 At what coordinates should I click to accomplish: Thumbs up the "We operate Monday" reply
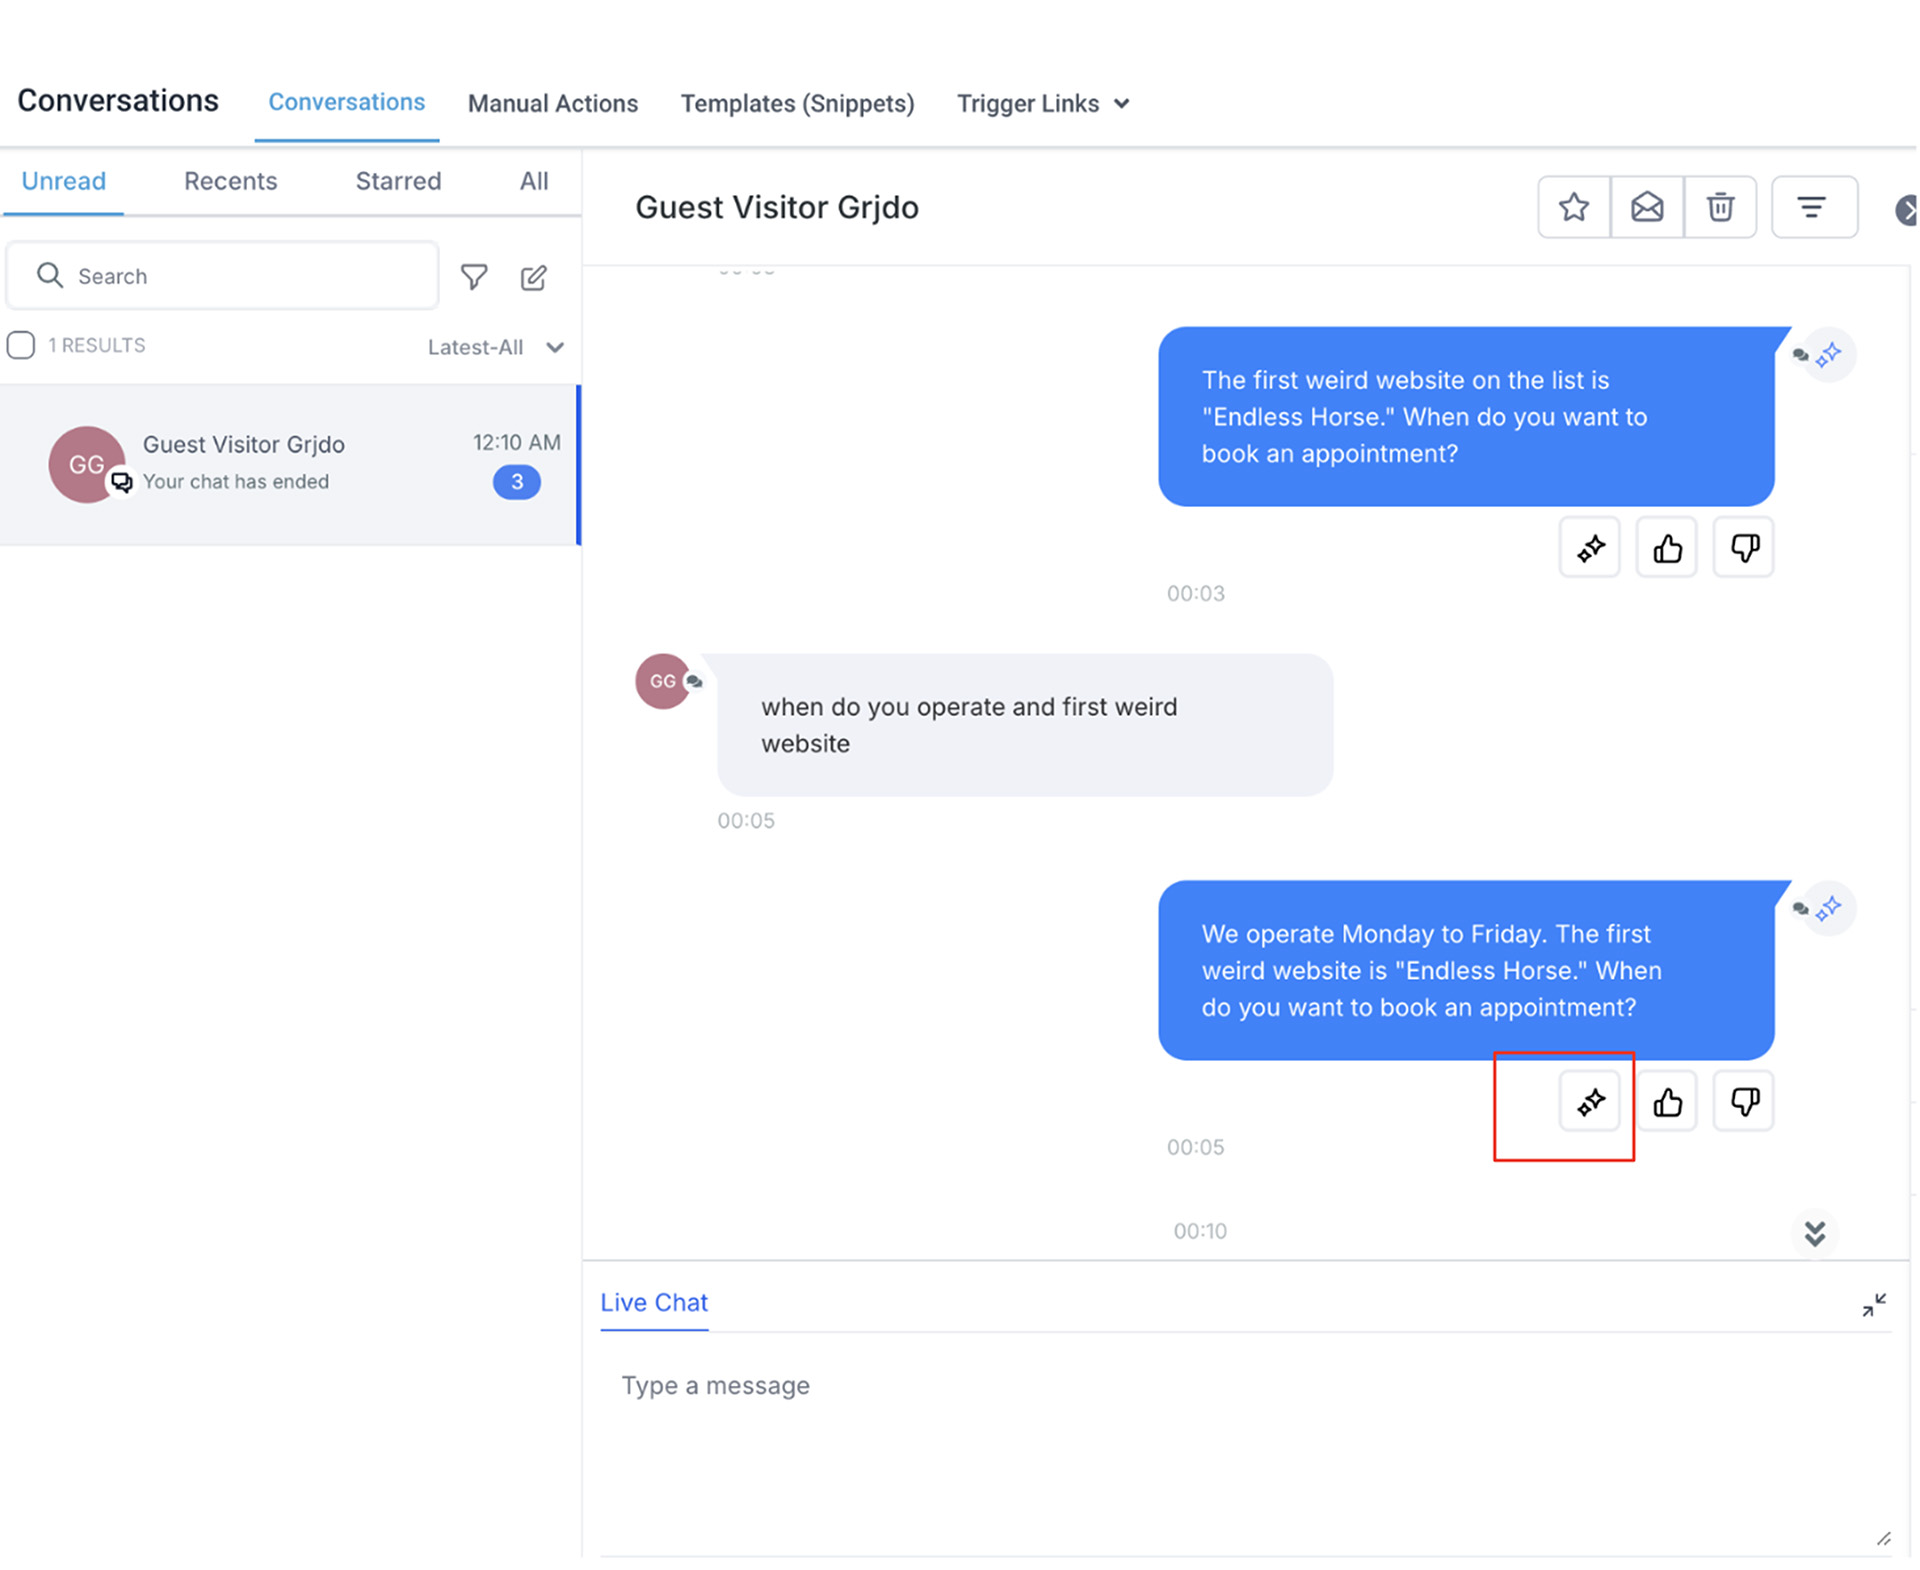pyautogui.click(x=1667, y=1102)
